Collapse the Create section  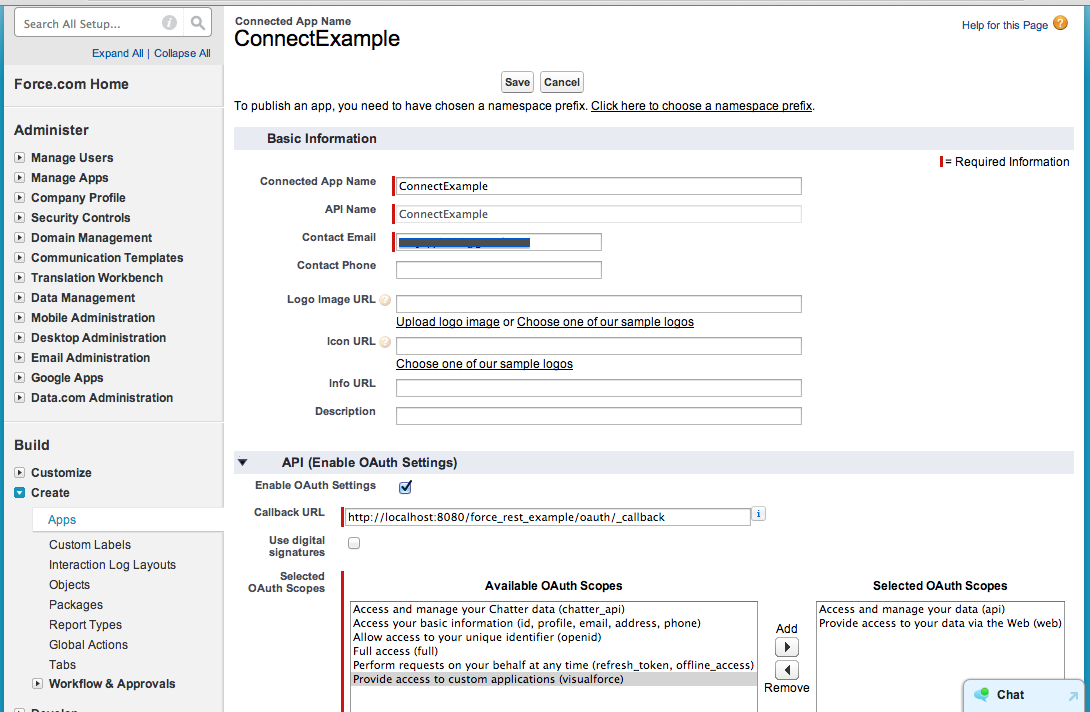[19, 493]
